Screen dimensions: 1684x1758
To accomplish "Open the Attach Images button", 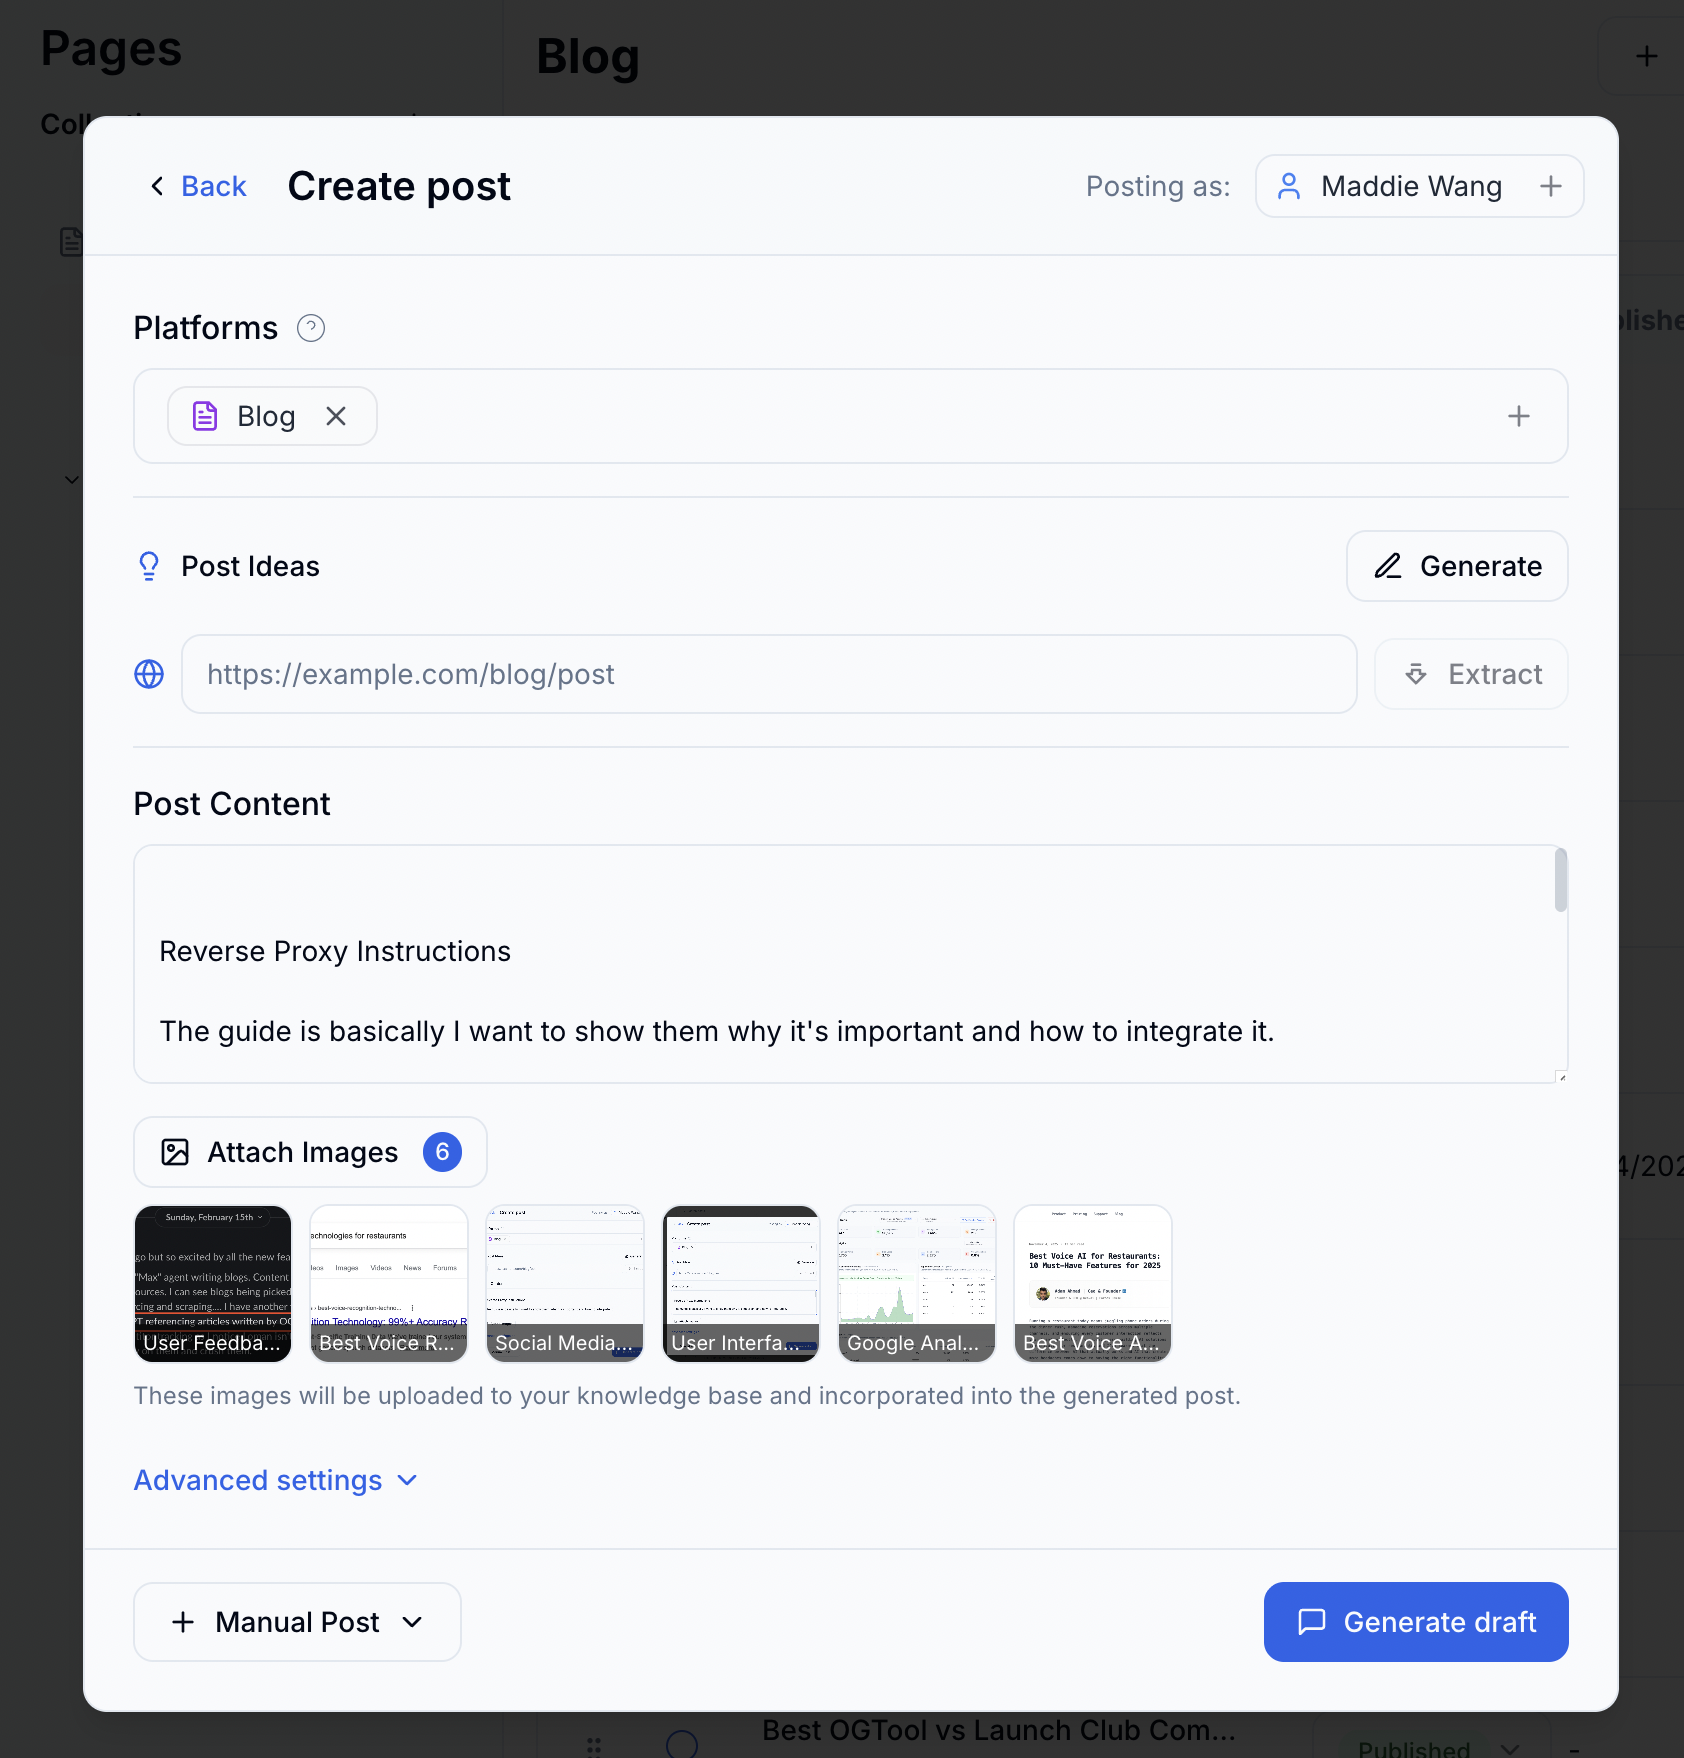I will 310,1152.
